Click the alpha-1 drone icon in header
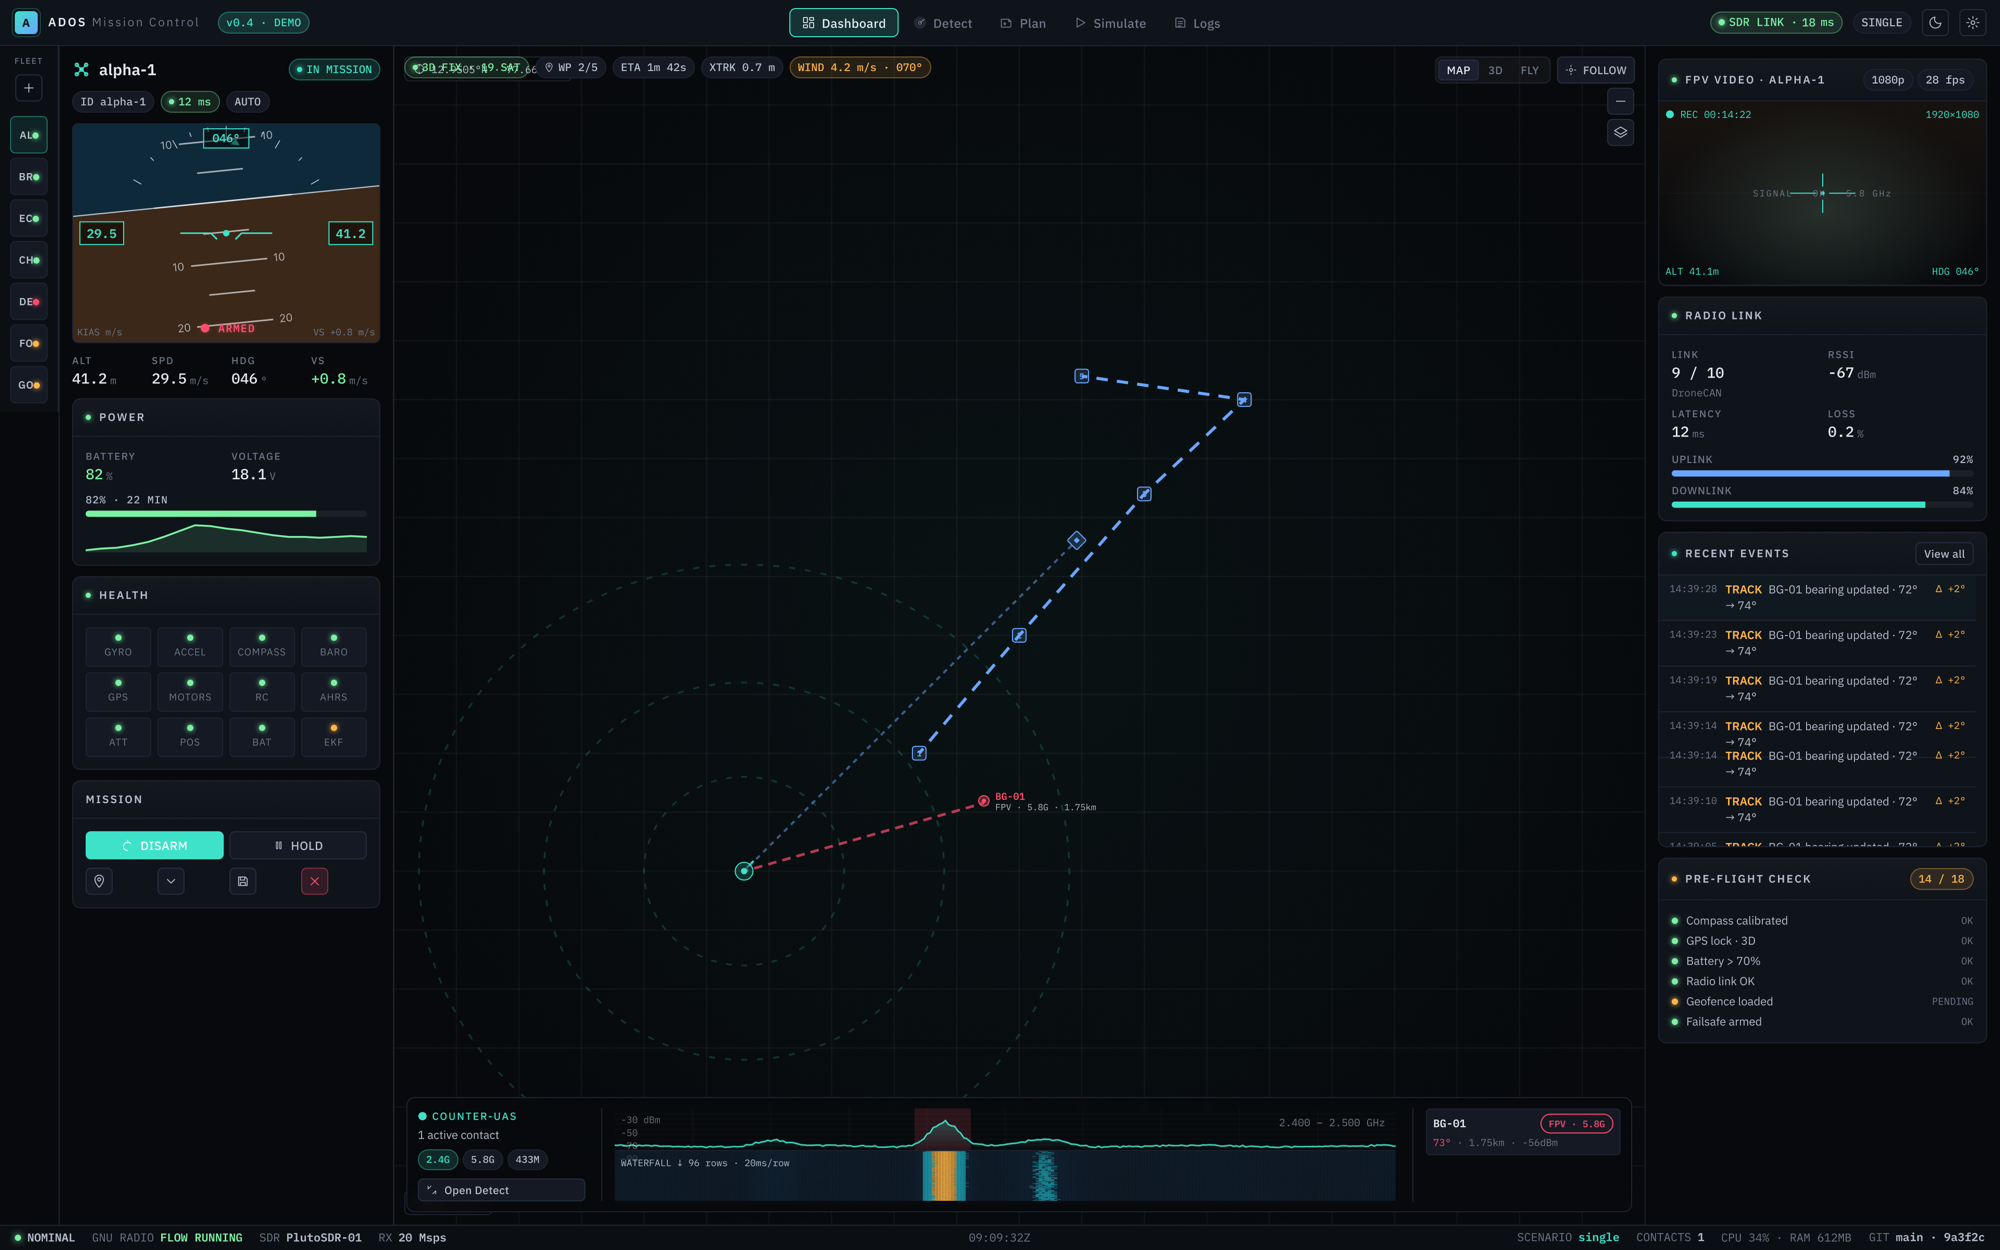This screenshot has width=2000, height=1250. point(82,69)
